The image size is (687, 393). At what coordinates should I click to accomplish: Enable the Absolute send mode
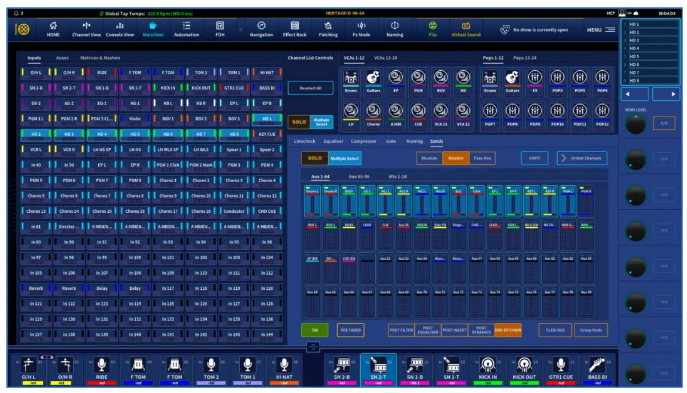point(429,158)
